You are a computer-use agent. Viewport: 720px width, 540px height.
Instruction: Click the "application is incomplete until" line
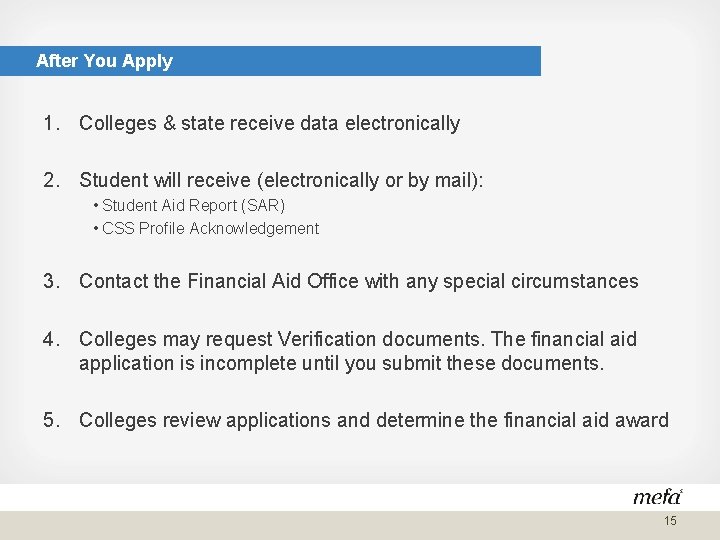[341, 363]
